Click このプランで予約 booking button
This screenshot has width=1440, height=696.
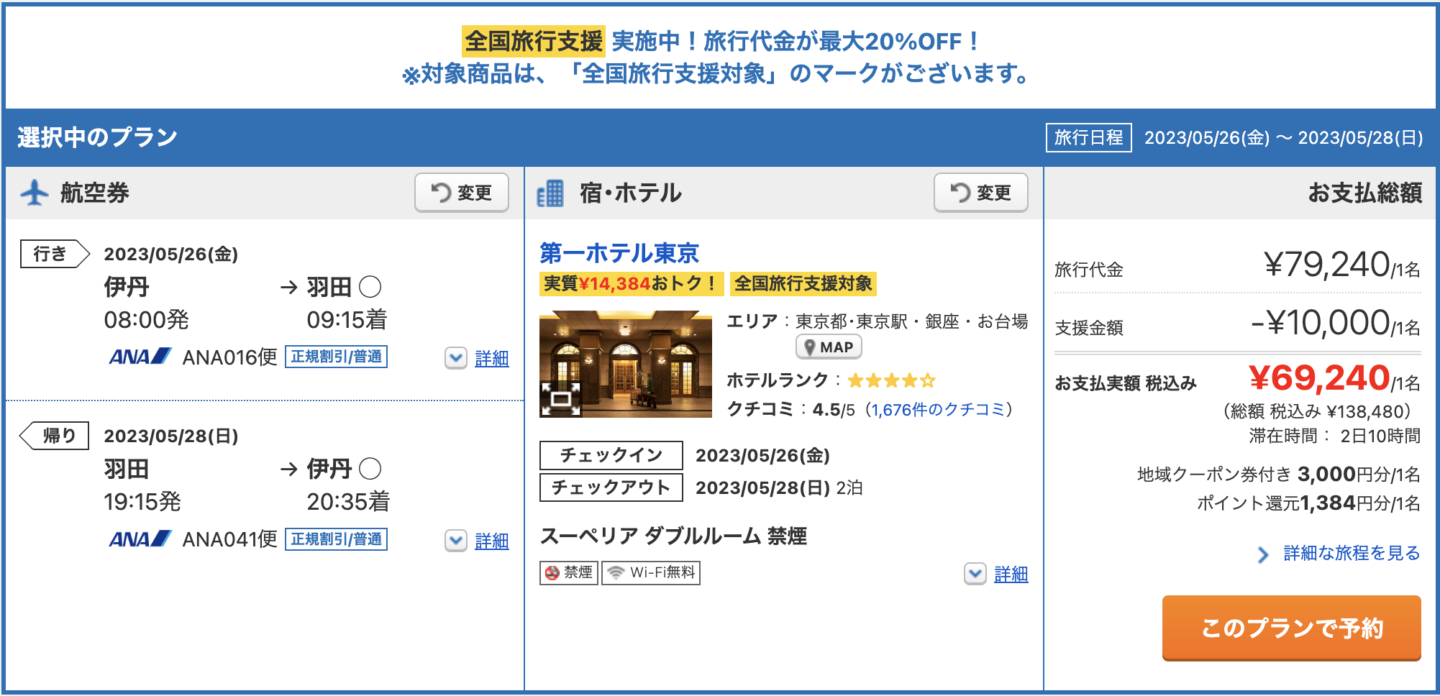coord(1291,629)
